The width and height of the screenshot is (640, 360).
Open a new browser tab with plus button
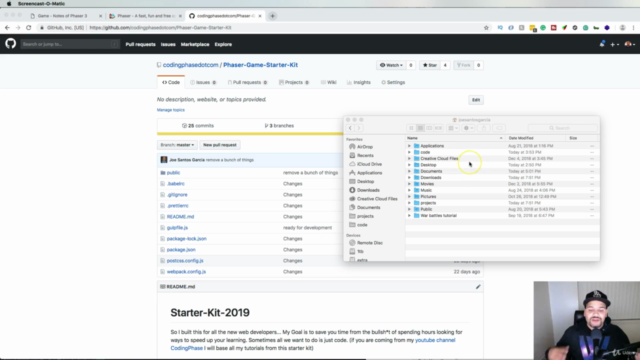272,16
